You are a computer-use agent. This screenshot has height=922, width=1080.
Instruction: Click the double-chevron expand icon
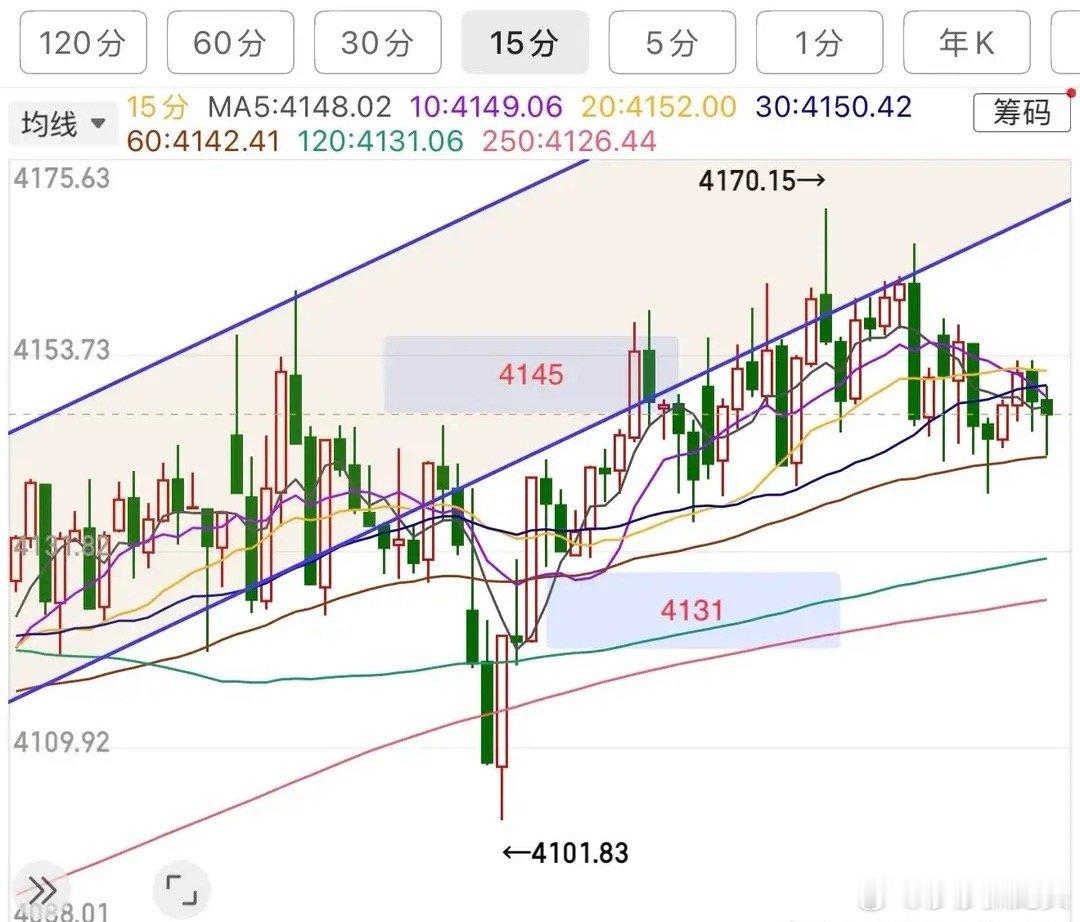point(41,890)
